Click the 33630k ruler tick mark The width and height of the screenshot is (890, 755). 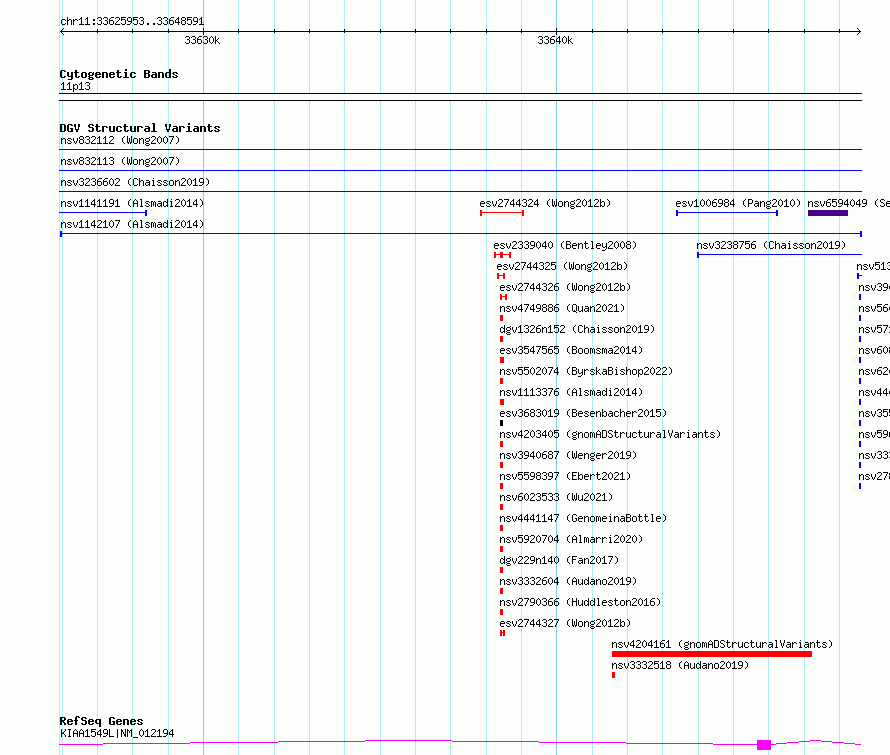(x=203, y=32)
